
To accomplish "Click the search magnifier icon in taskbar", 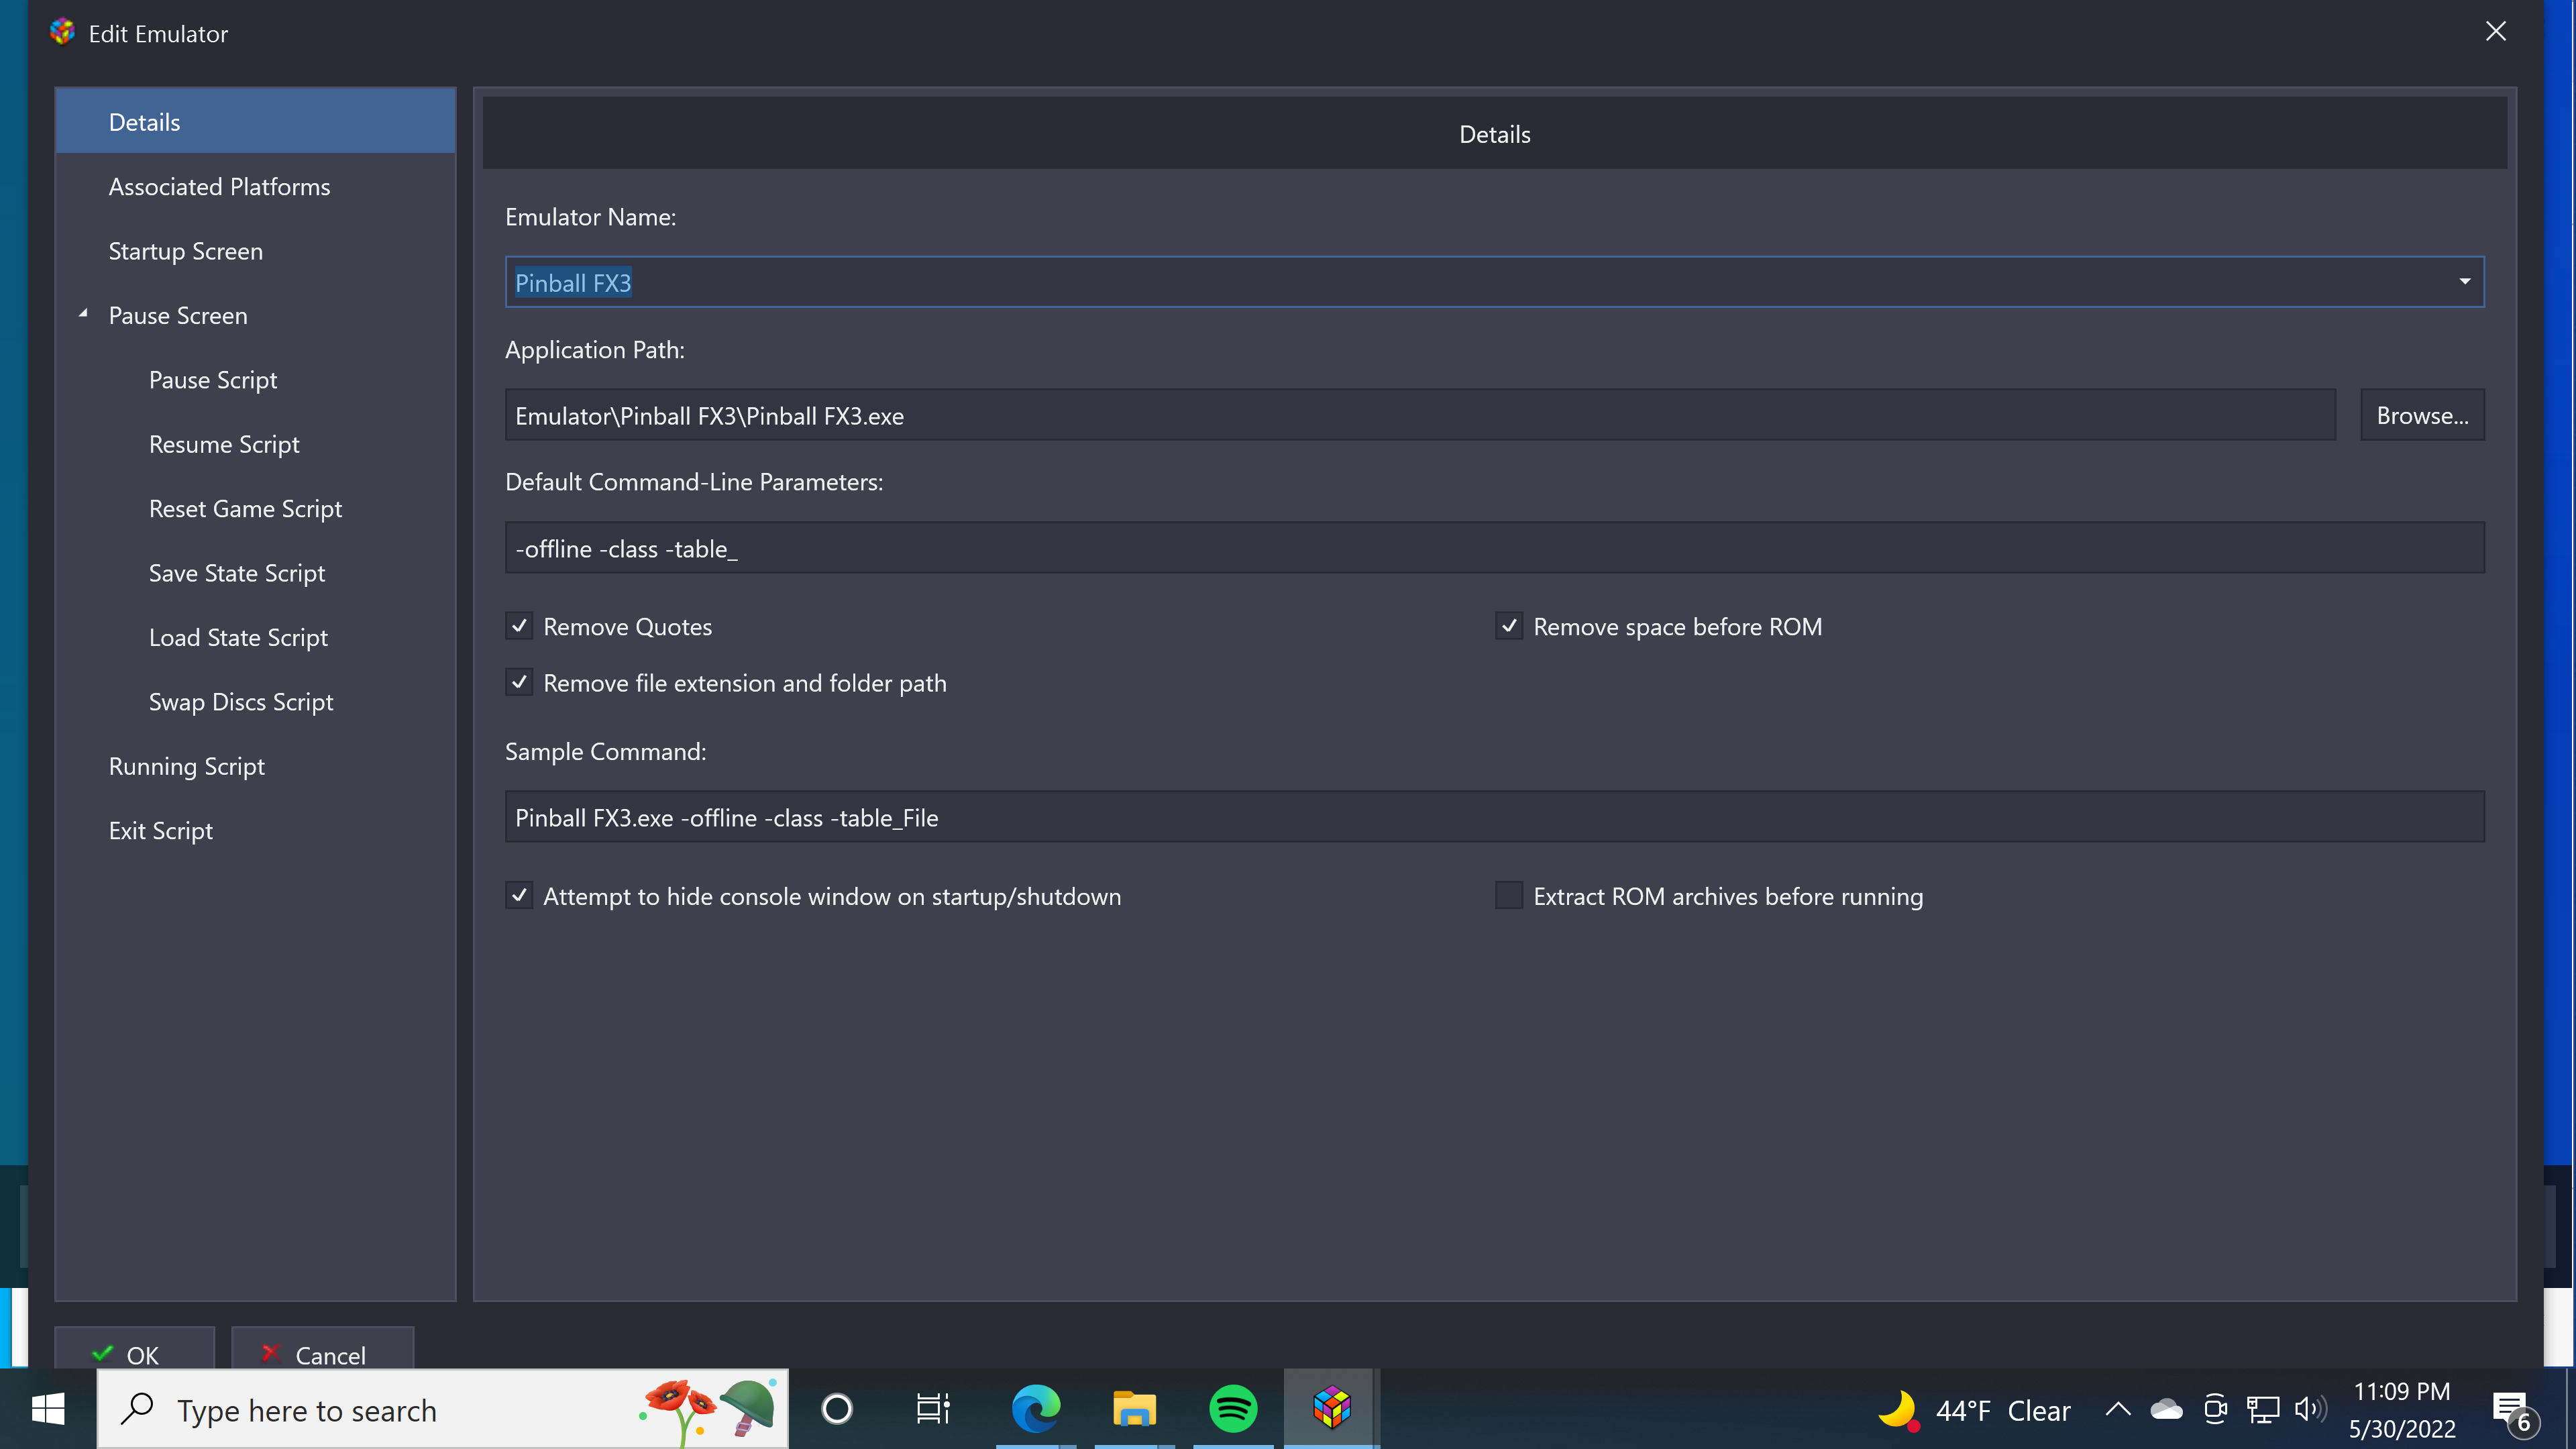I will [x=137, y=1409].
